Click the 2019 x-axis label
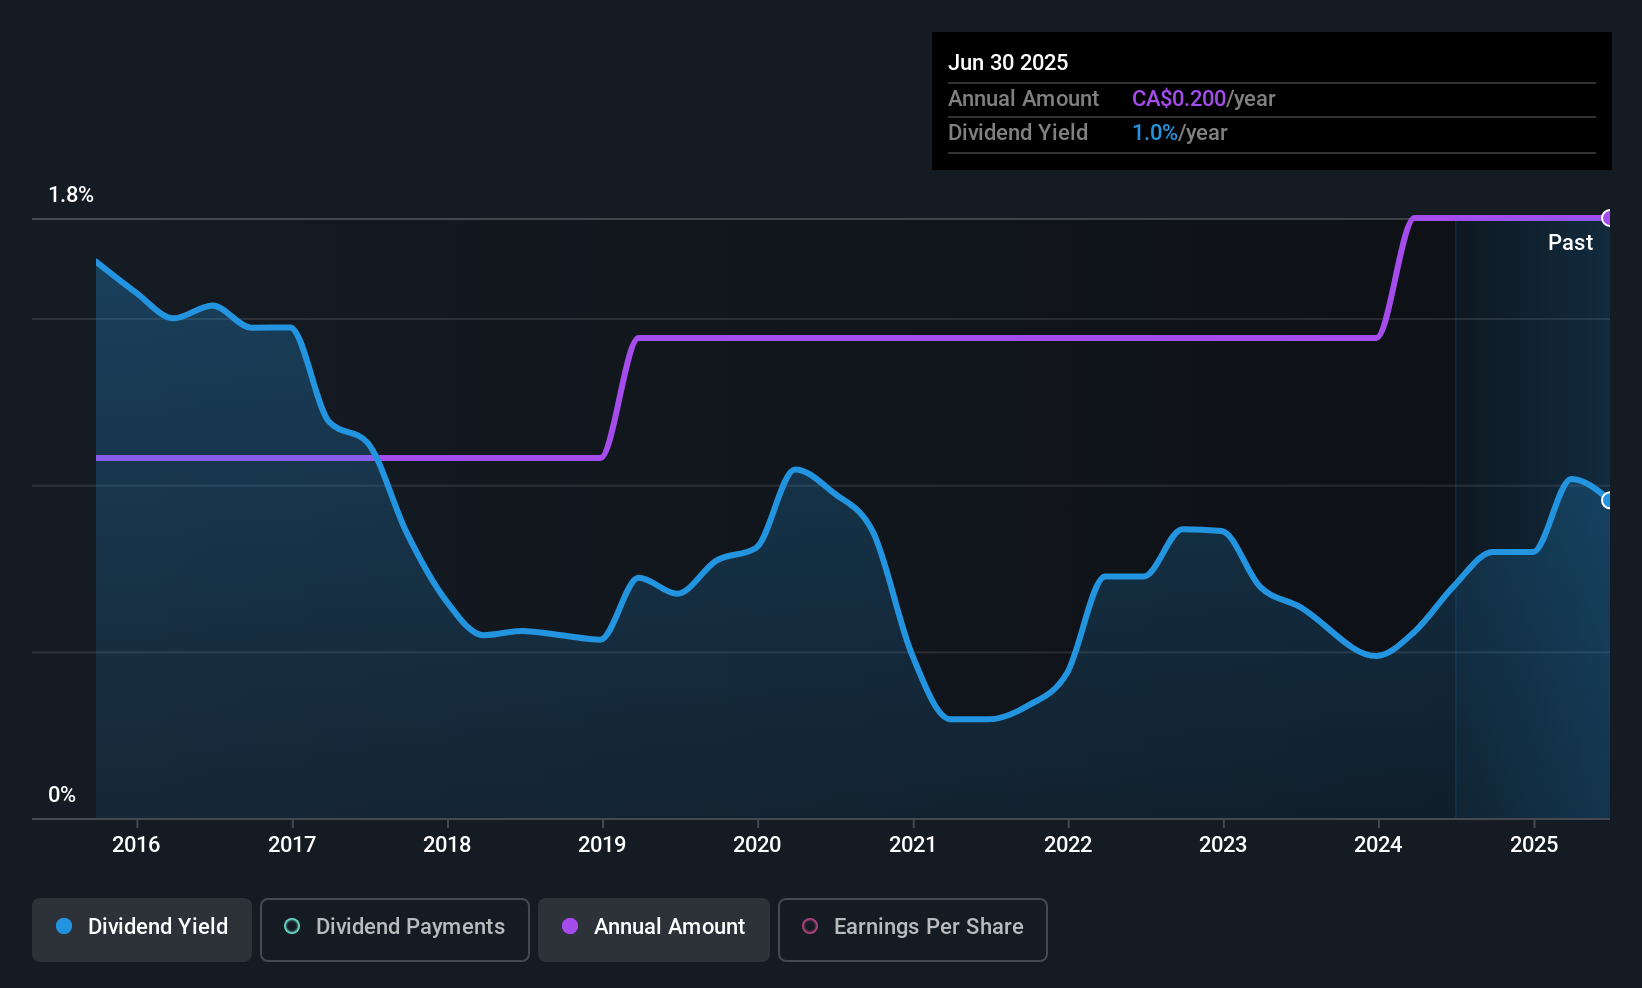Image resolution: width=1642 pixels, height=988 pixels. pos(602,845)
